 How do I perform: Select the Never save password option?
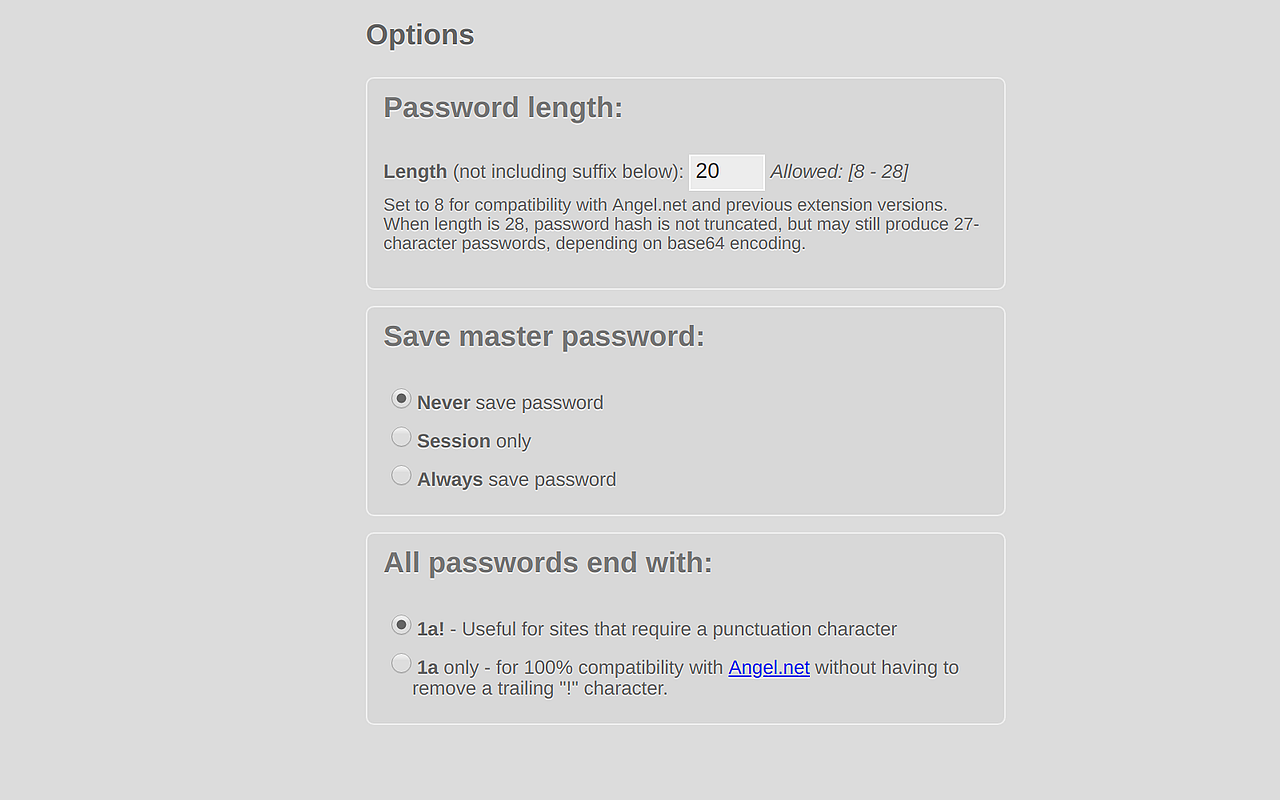401,398
